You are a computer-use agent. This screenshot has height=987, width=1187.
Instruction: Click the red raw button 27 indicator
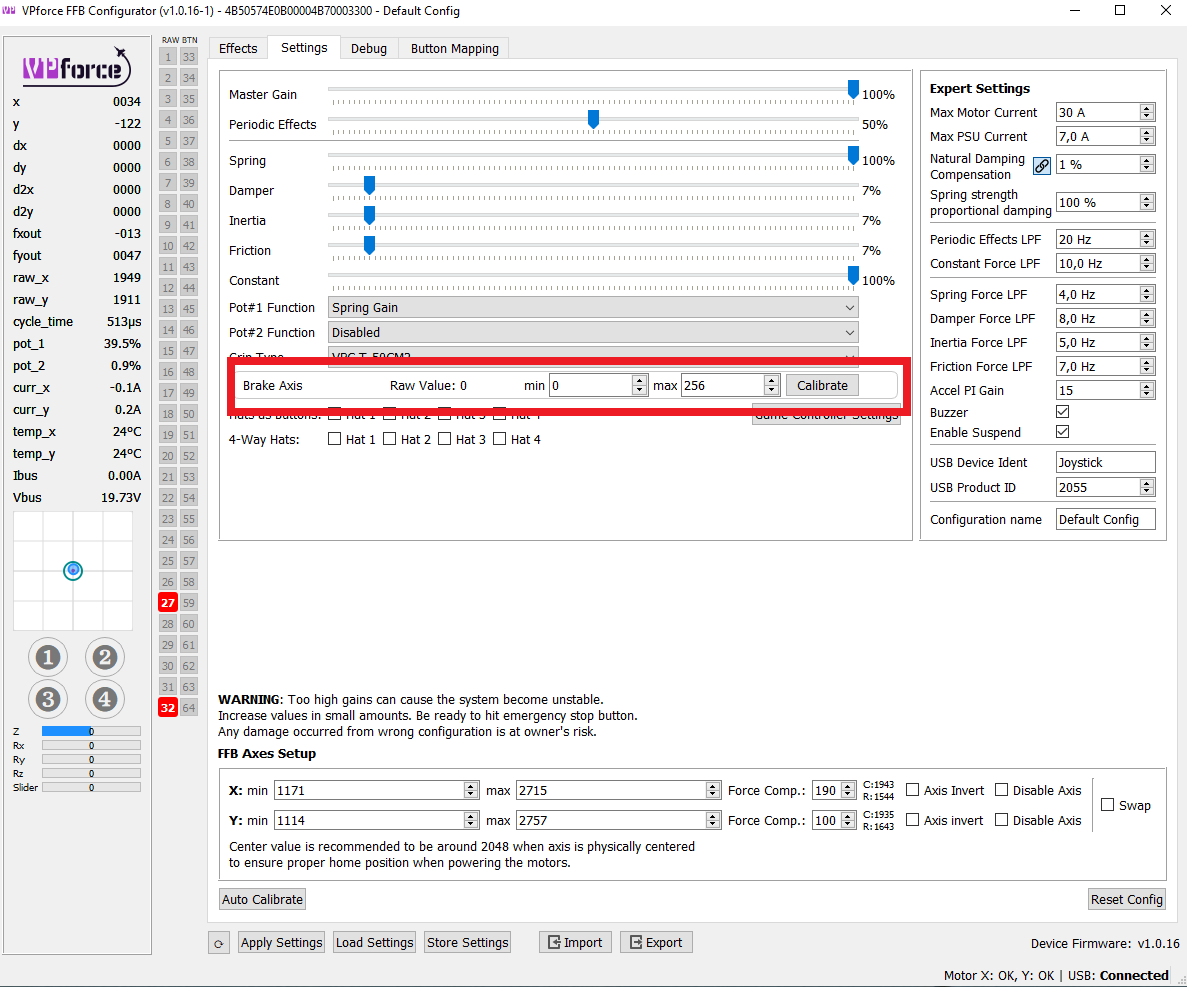pyautogui.click(x=168, y=603)
